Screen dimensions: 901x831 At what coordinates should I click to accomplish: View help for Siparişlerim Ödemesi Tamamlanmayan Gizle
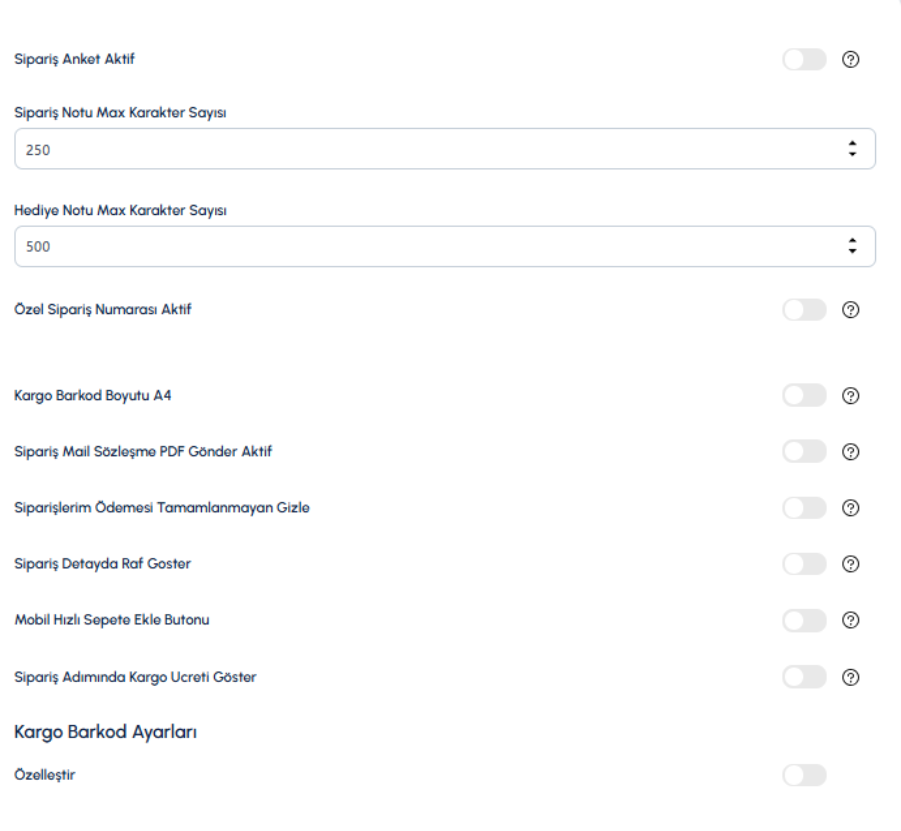850,508
